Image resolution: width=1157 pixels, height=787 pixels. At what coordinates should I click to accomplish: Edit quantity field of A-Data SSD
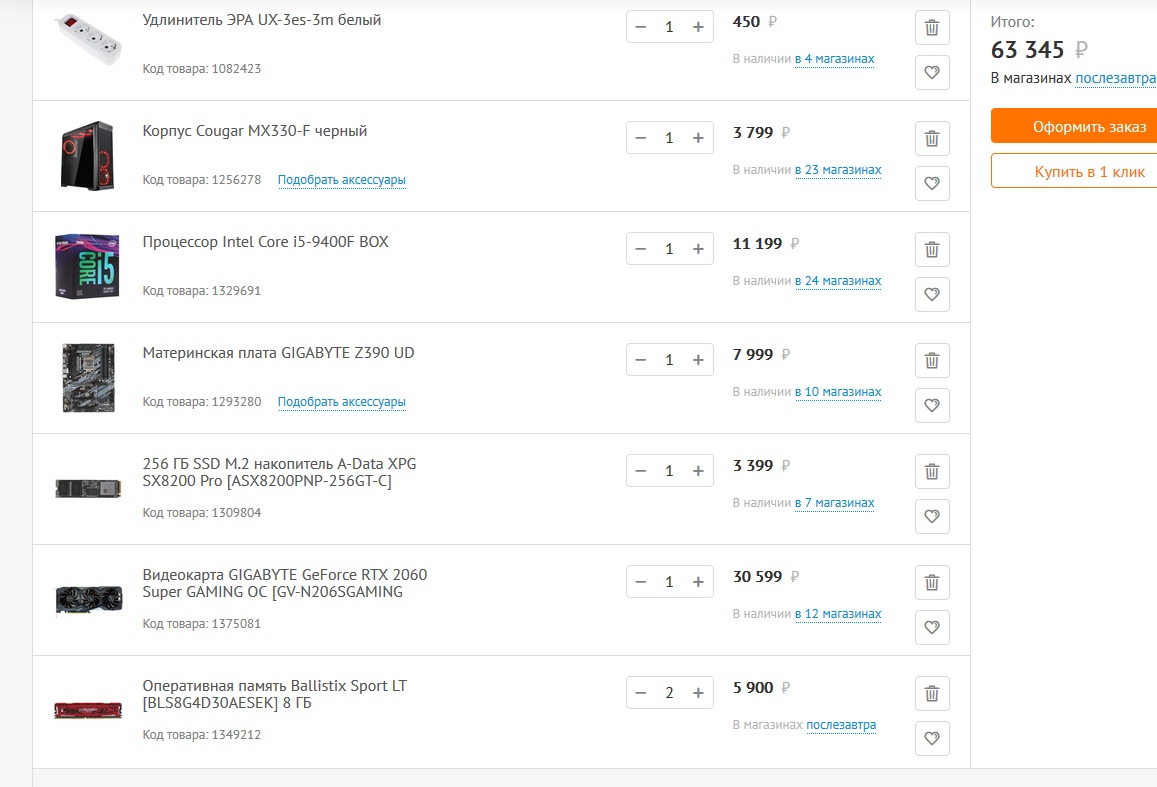point(669,471)
